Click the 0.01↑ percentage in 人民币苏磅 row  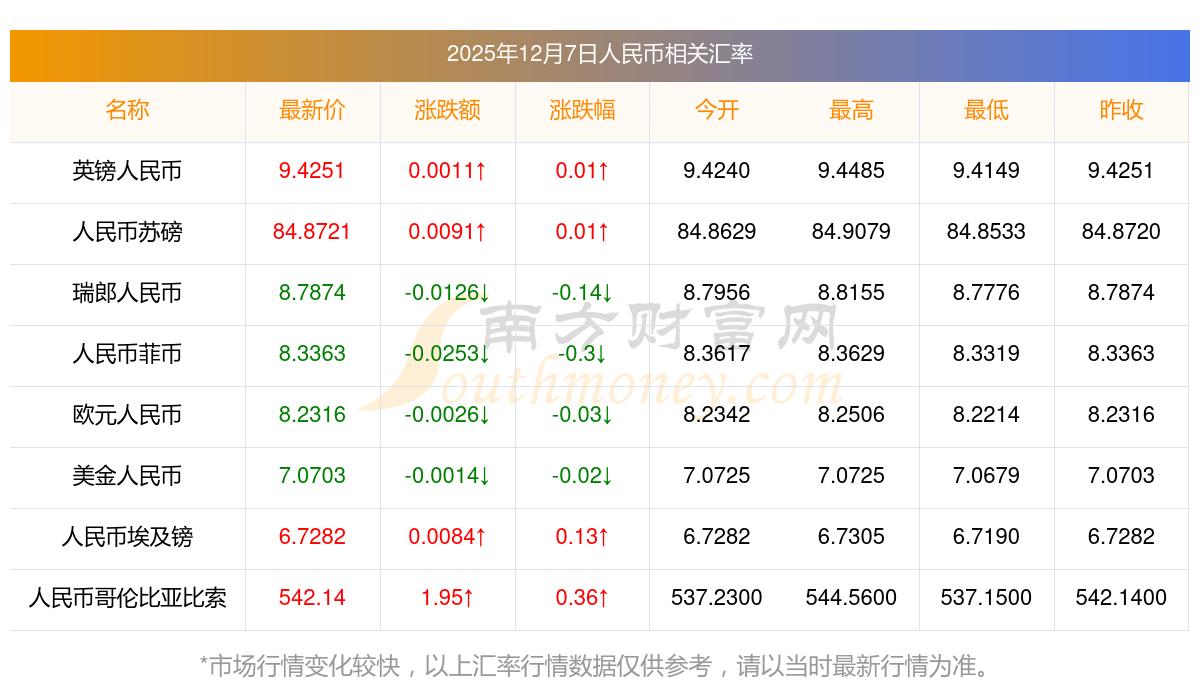tap(582, 232)
